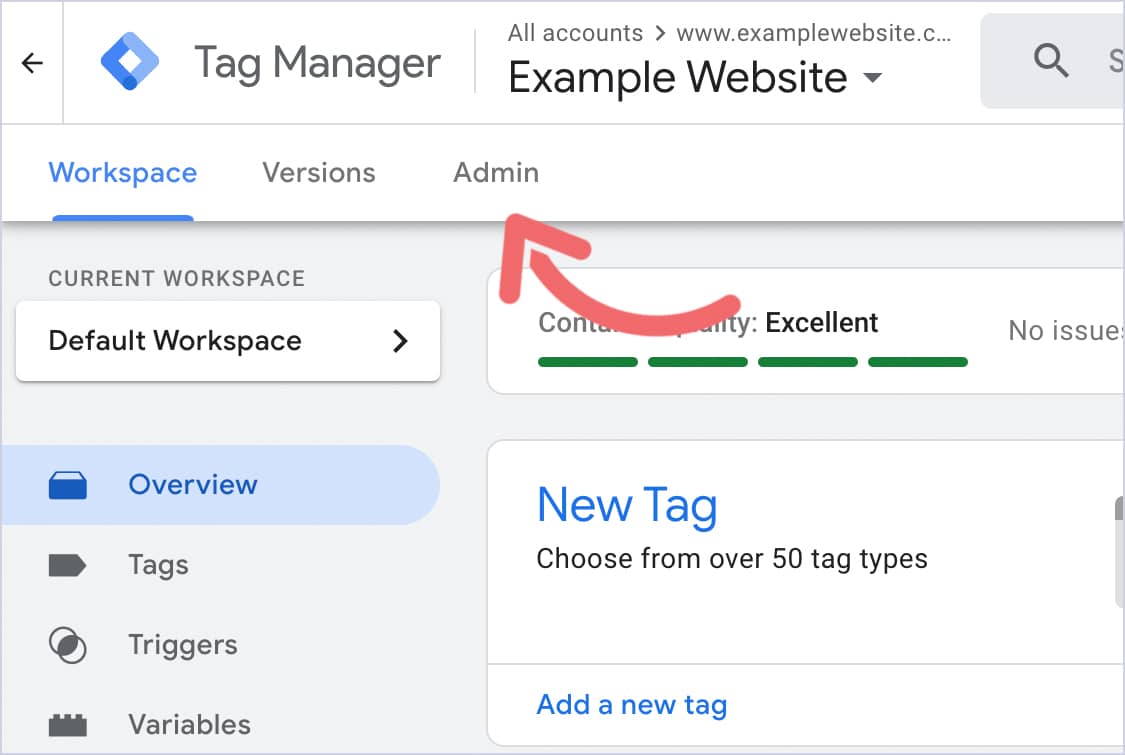
Task: Click the Default Workspace selector box
Action: pyautogui.click(x=228, y=341)
